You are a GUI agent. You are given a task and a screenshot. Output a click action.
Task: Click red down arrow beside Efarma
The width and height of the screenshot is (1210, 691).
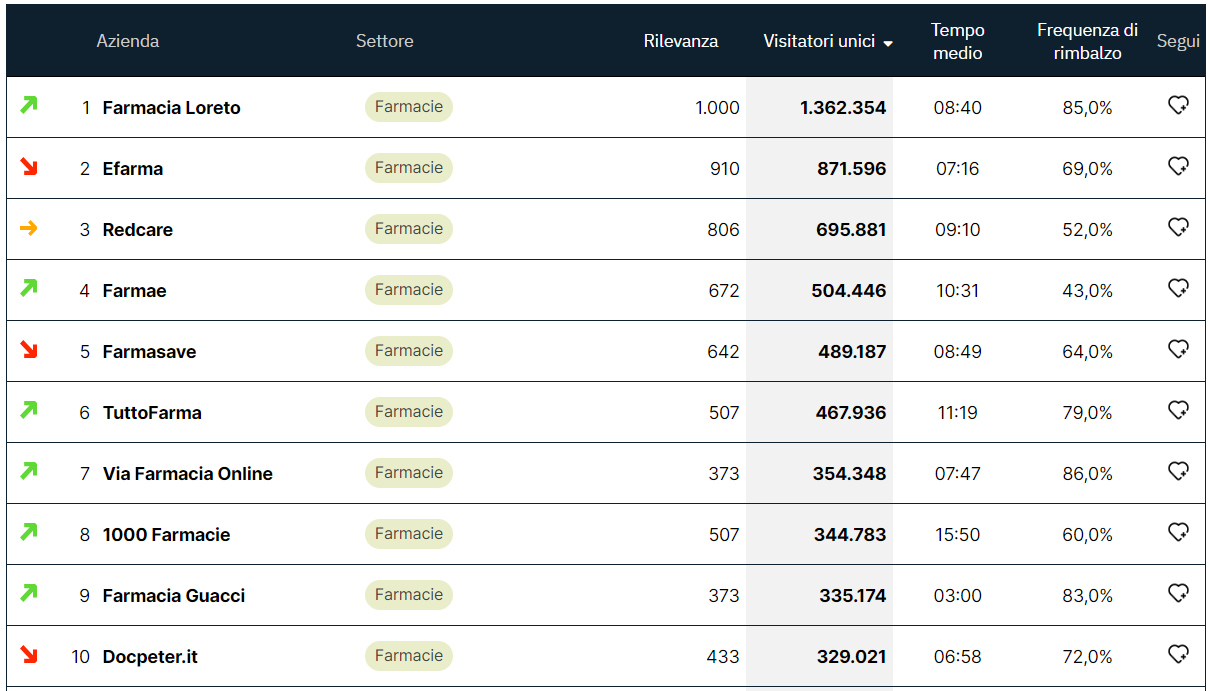coord(29,167)
